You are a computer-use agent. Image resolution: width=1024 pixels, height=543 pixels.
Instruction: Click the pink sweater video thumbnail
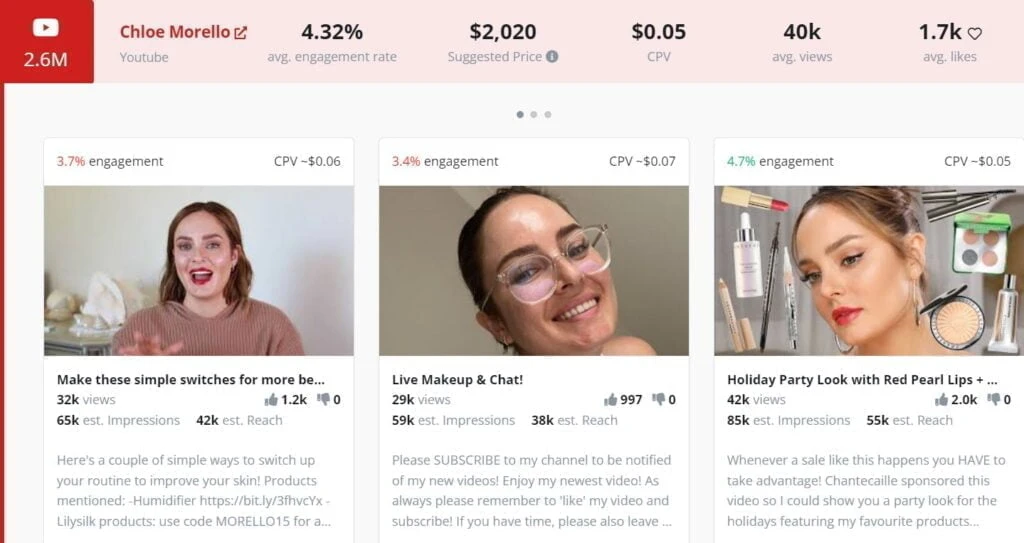point(199,271)
